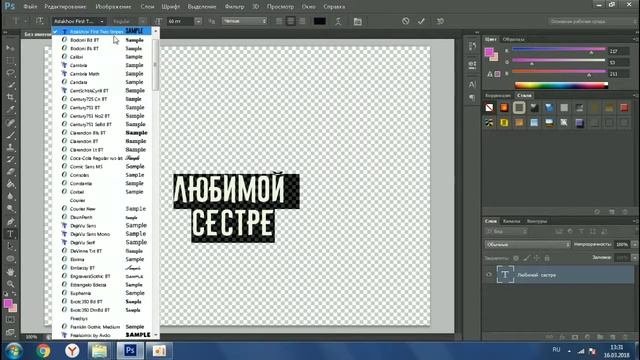Toggle lock all in Layers panel
This screenshot has height=360, width=640.
(547, 258)
